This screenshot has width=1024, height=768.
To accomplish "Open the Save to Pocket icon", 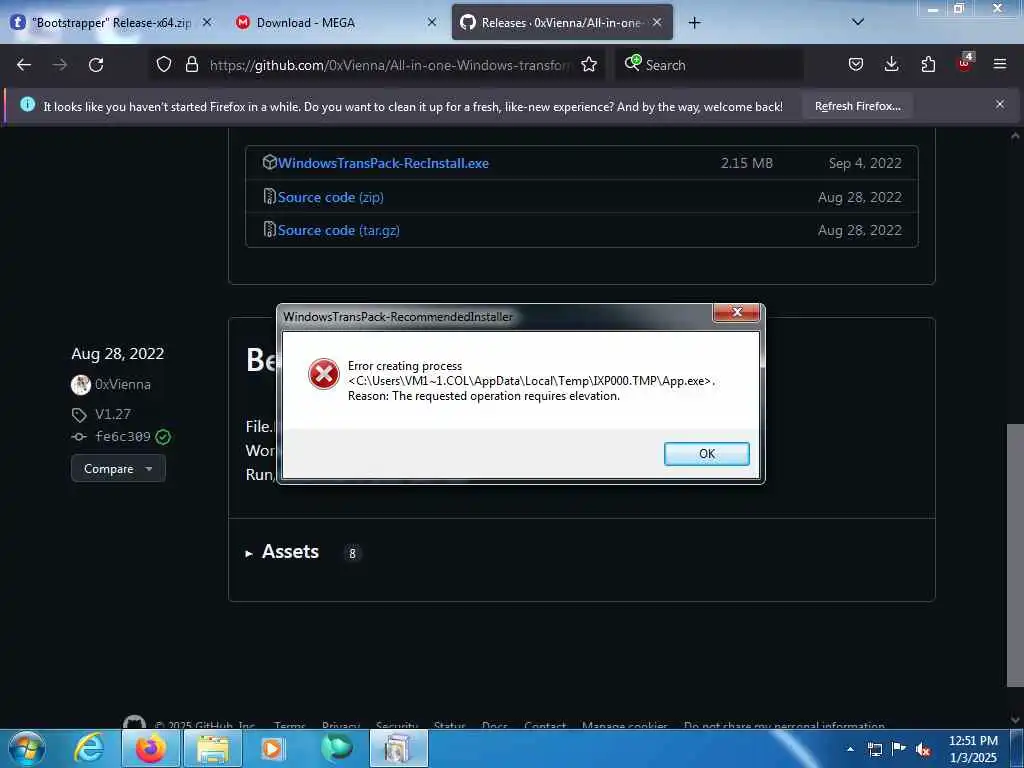I will pyautogui.click(x=856, y=65).
